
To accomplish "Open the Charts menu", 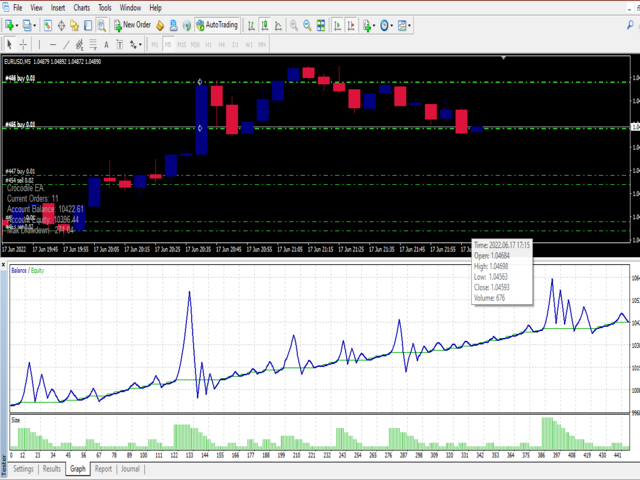I will (x=82, y=8).
